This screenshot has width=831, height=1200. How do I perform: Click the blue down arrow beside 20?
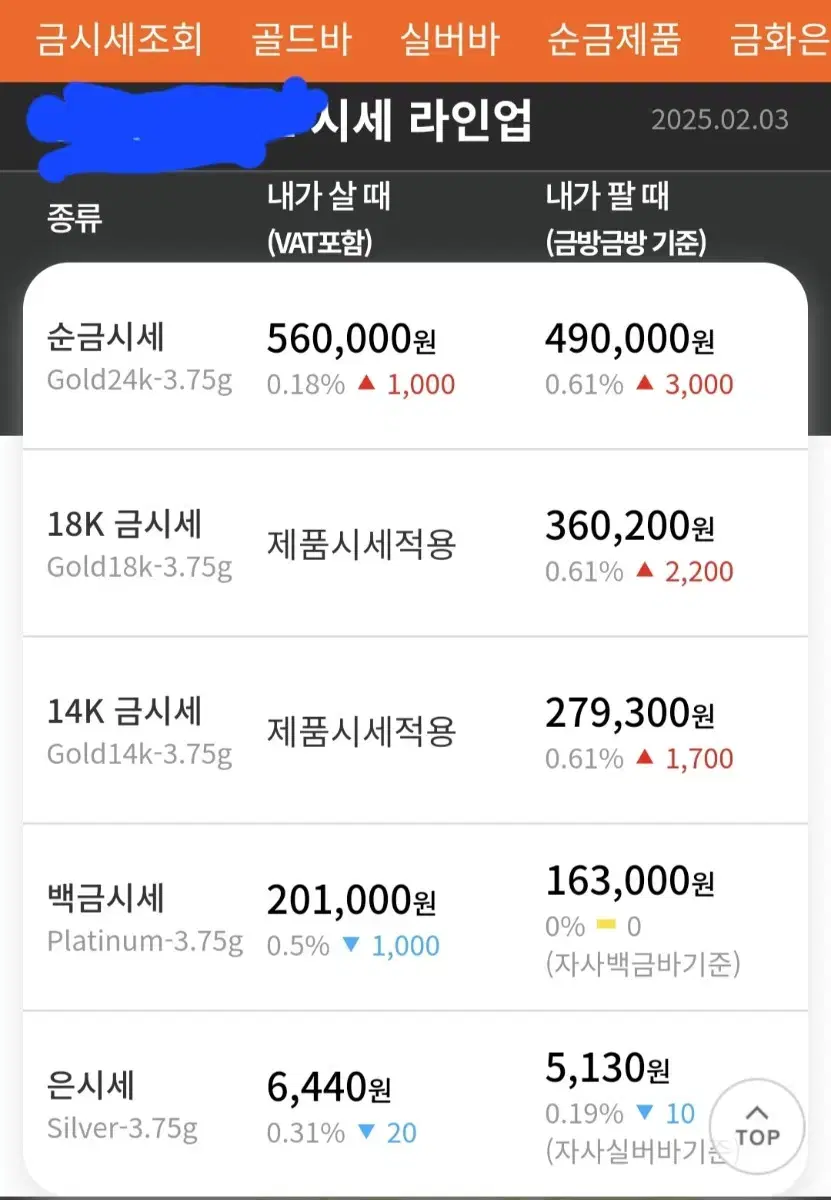pos(366,1133)
